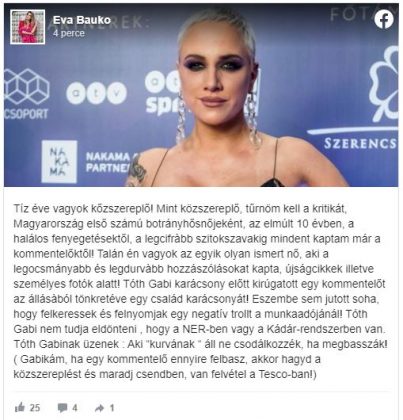This screenshot has width=403, height=420.
Task: Click the SZERENCS text in photo
Action: tap(361, 143)
